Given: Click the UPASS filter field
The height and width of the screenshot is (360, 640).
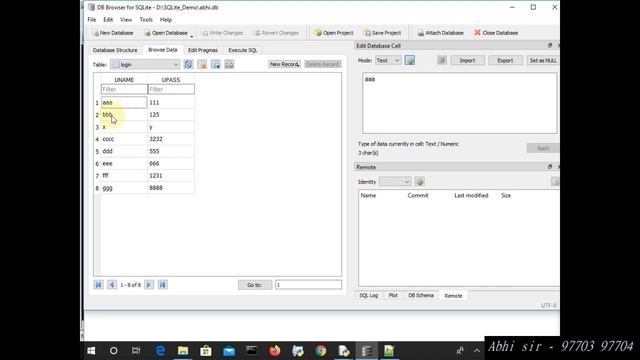Looking at the screenshot, I should [x=171, y=89].
